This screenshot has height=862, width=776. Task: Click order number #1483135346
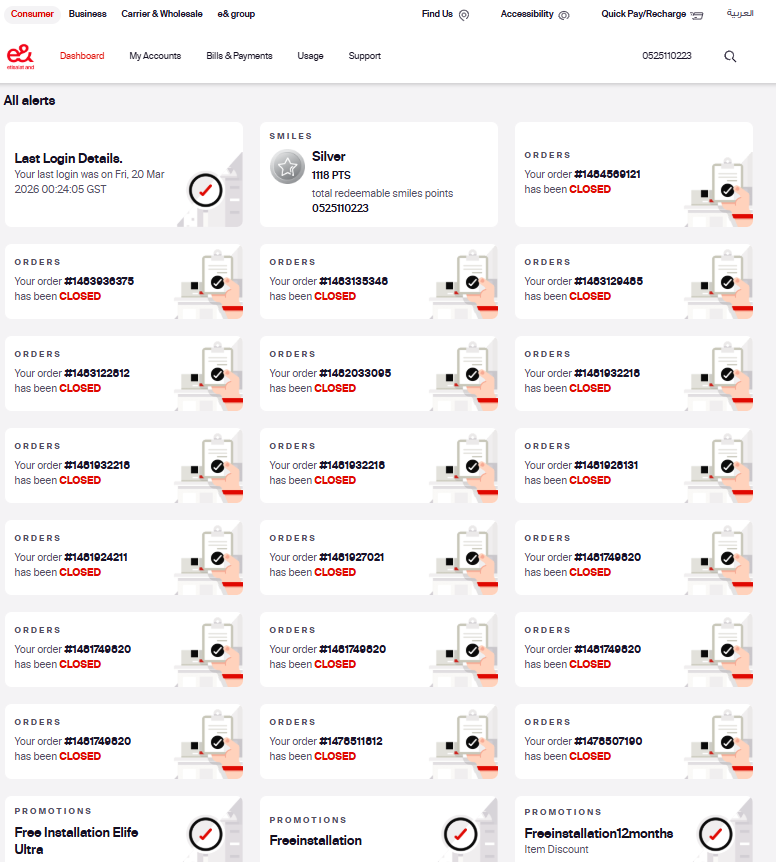point(353,281)
